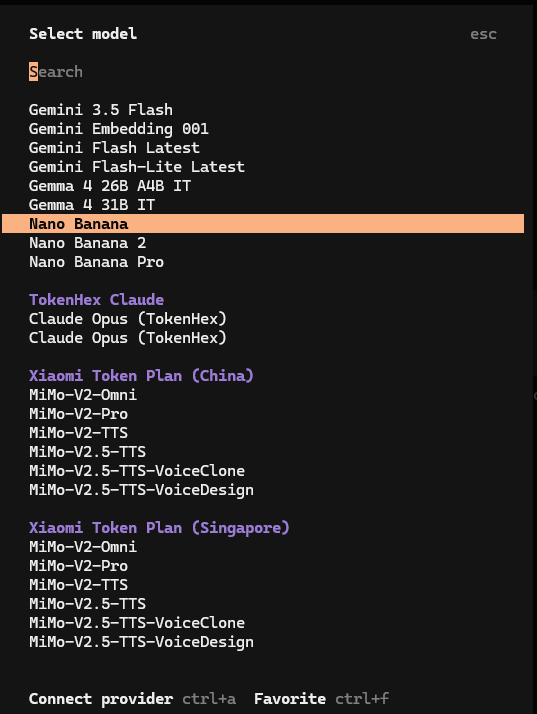
Task: Select highlighted Nano Banana model
Action: coord(263,224)
